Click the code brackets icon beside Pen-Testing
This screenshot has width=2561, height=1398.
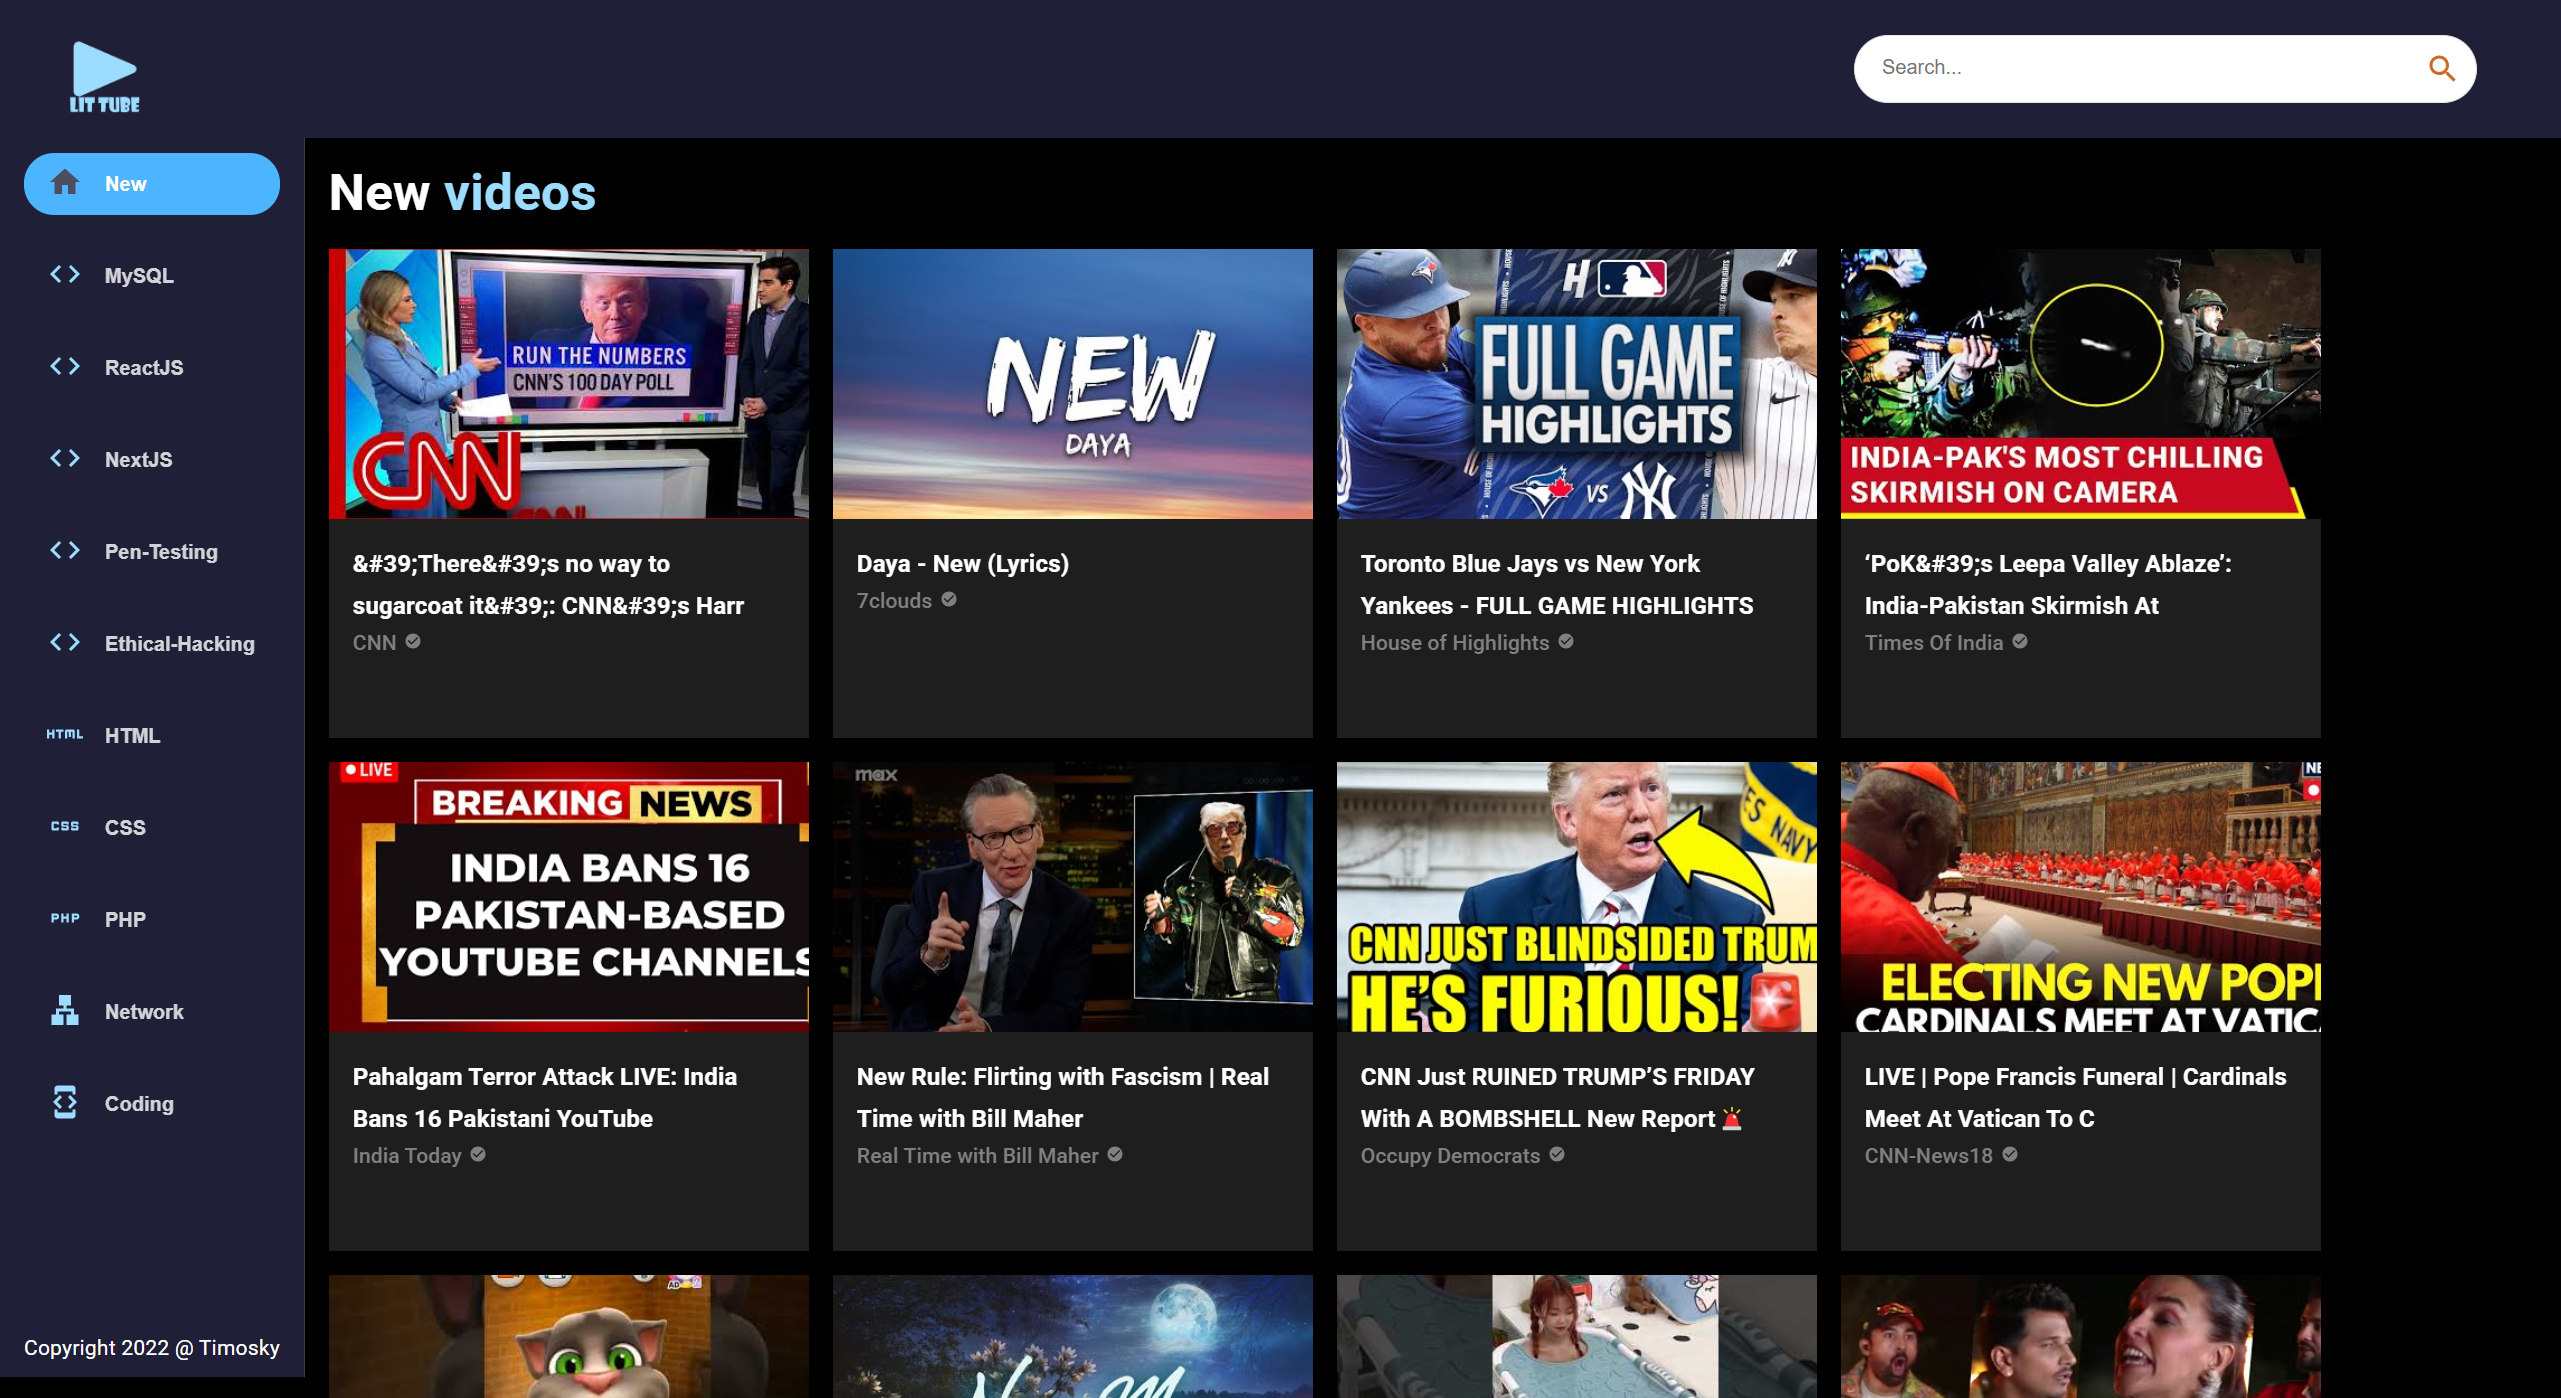pos(65,550)
